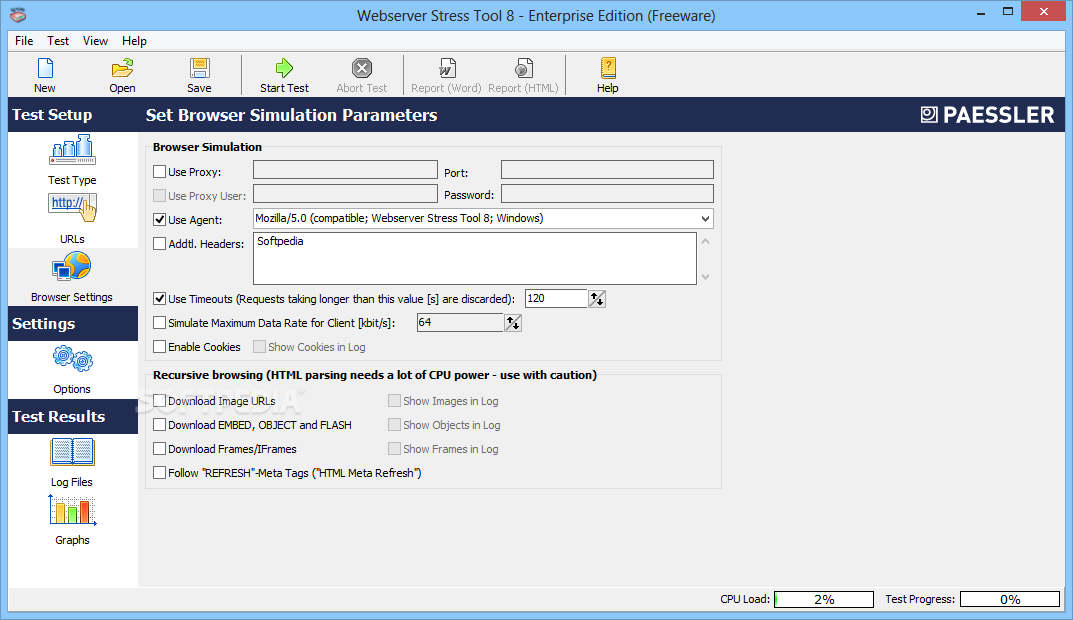Click the timeout value field showing 120
This screenshot has height=620, width=1073.
(556, 298)
